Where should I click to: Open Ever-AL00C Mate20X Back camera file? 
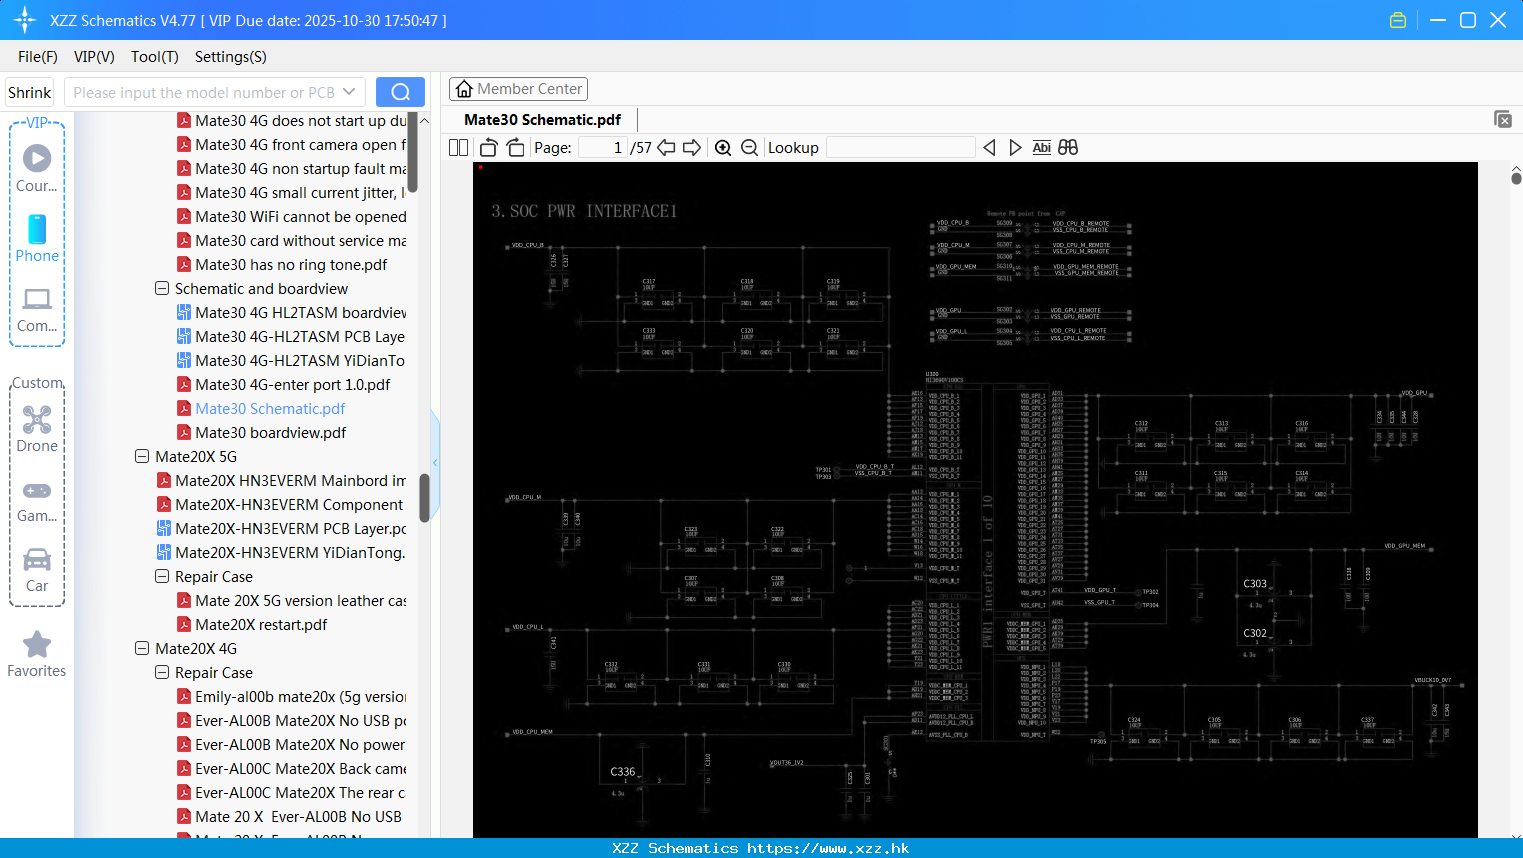[x=292, y=768]
